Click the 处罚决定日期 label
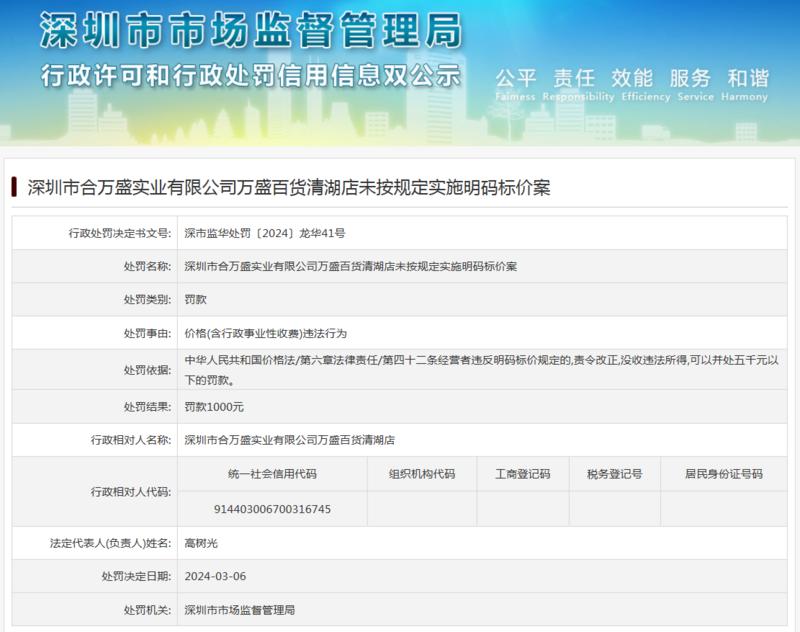 [x=136, y=576]
